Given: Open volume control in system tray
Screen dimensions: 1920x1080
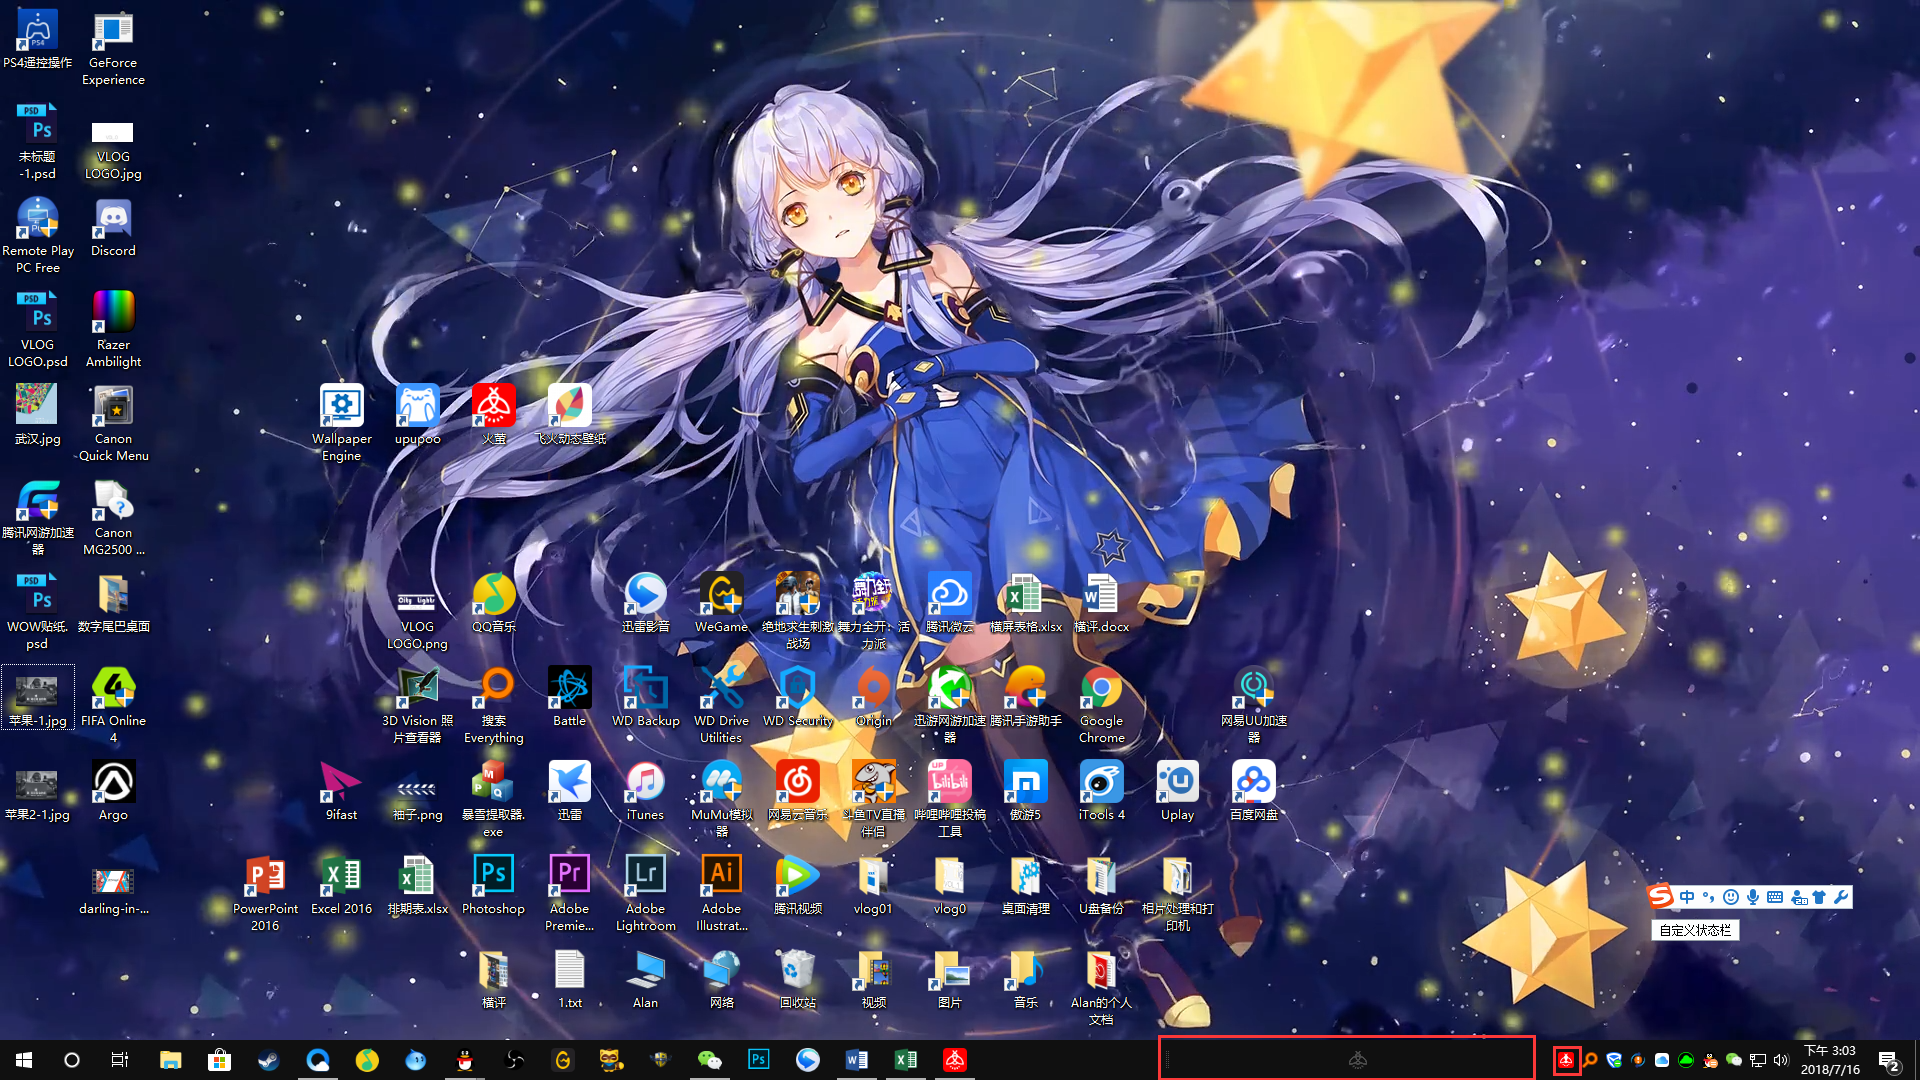Looking at the screenshot, I should [1781, 1060].
